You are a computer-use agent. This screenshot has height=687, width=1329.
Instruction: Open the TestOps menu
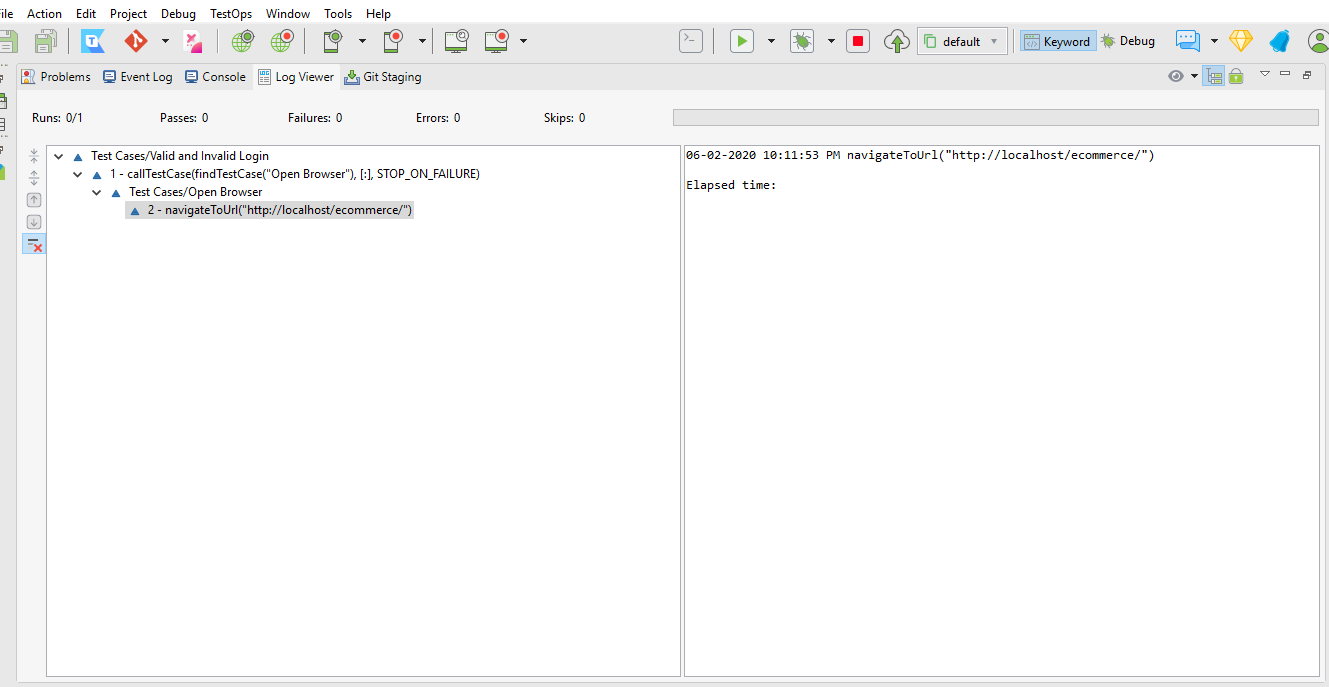click(231, 14)
